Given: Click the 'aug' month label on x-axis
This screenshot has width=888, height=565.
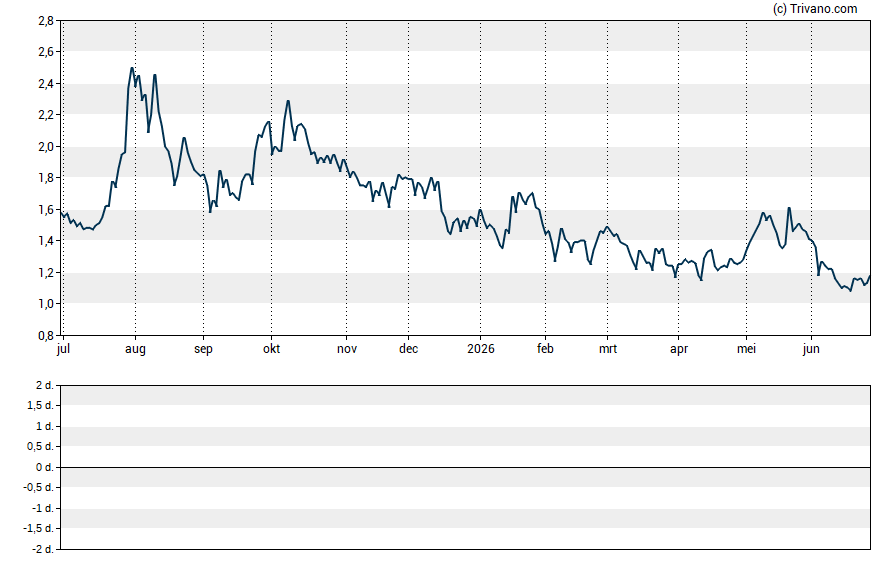Looking at the screenshot, I should pos(135,349).
